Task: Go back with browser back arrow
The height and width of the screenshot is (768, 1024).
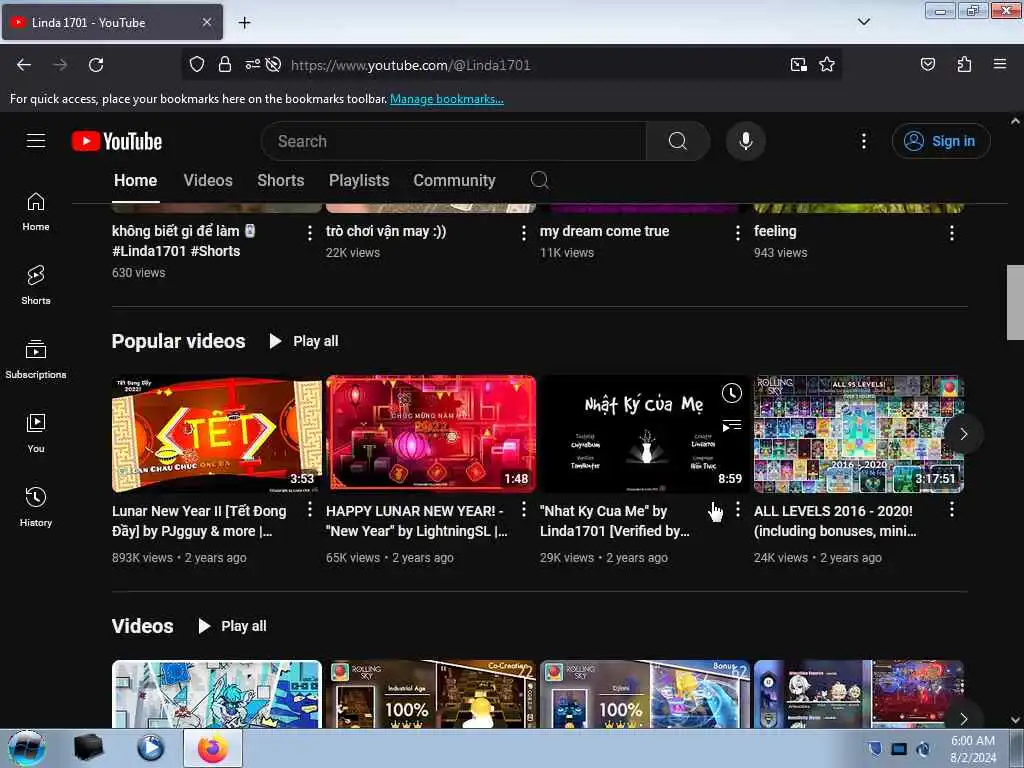Action: tap(24, 65)
